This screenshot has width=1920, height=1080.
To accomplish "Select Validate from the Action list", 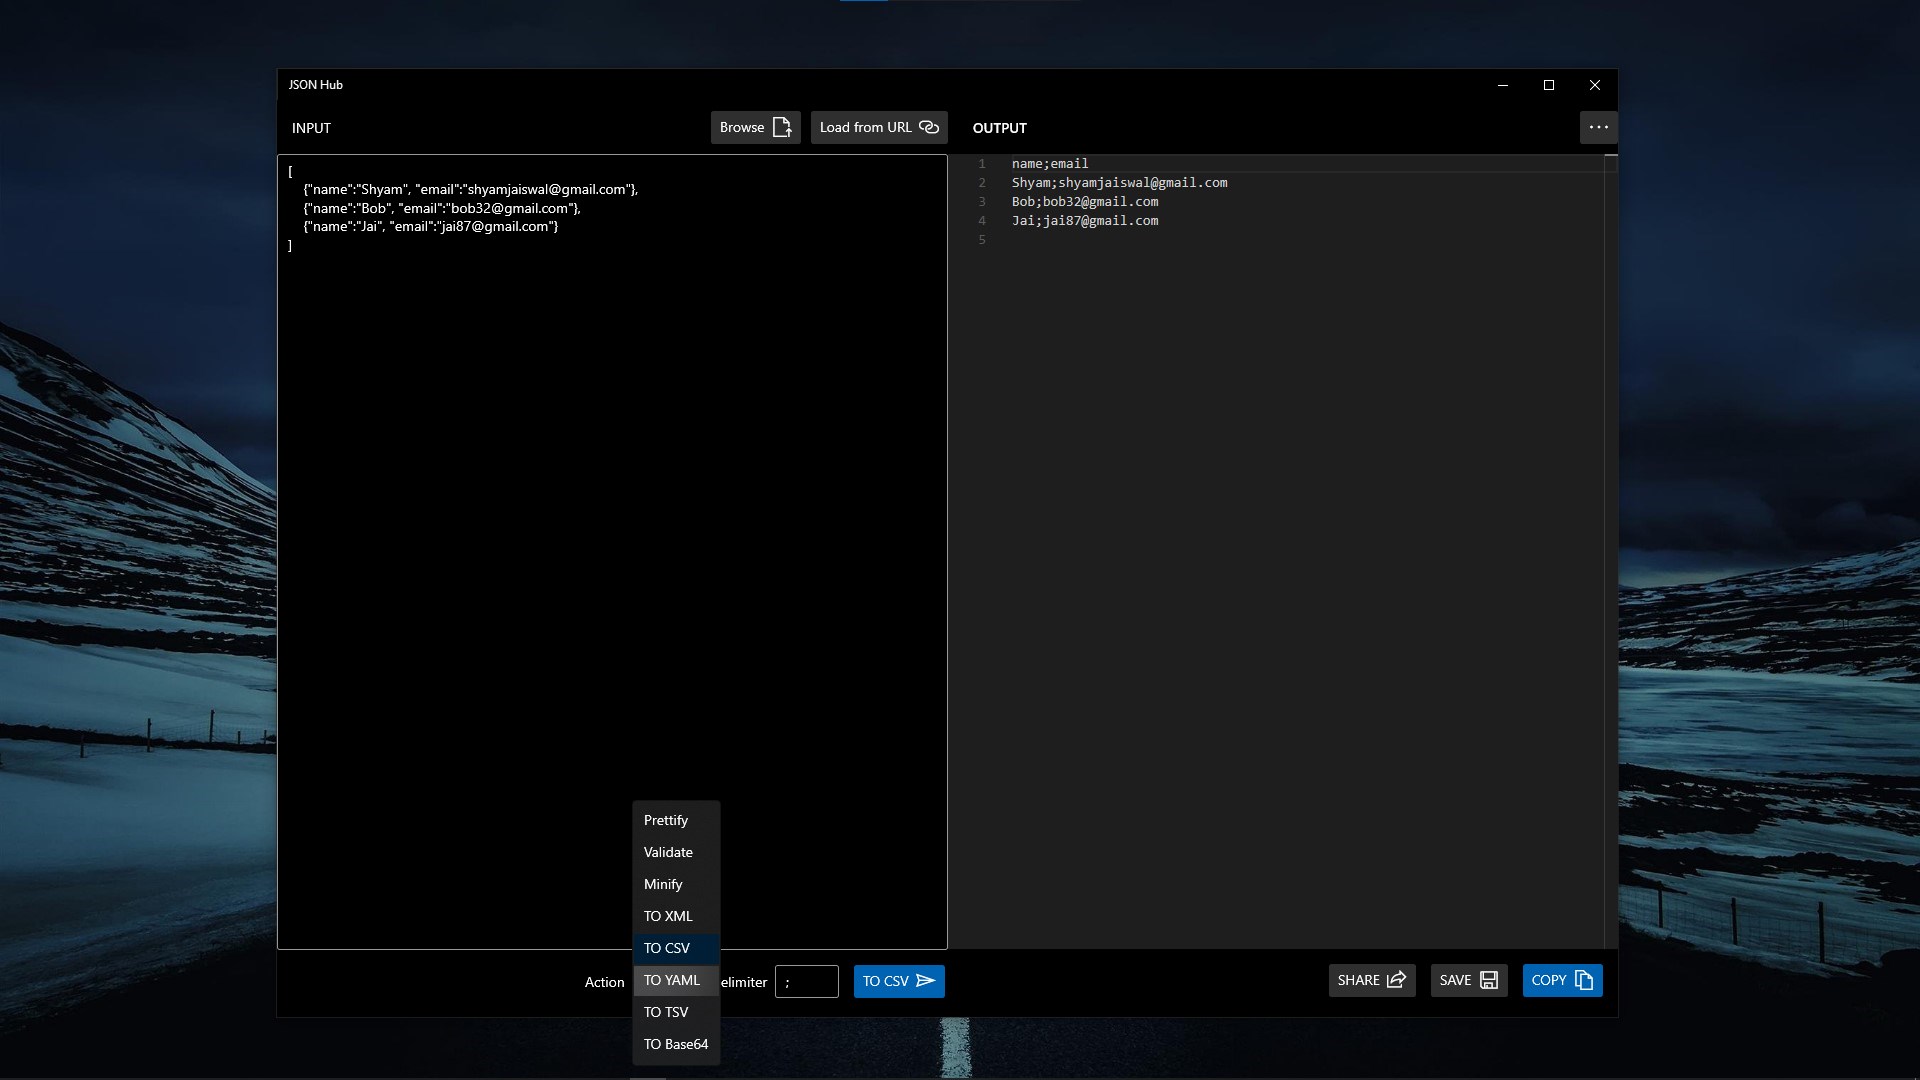I will (668, 852).
